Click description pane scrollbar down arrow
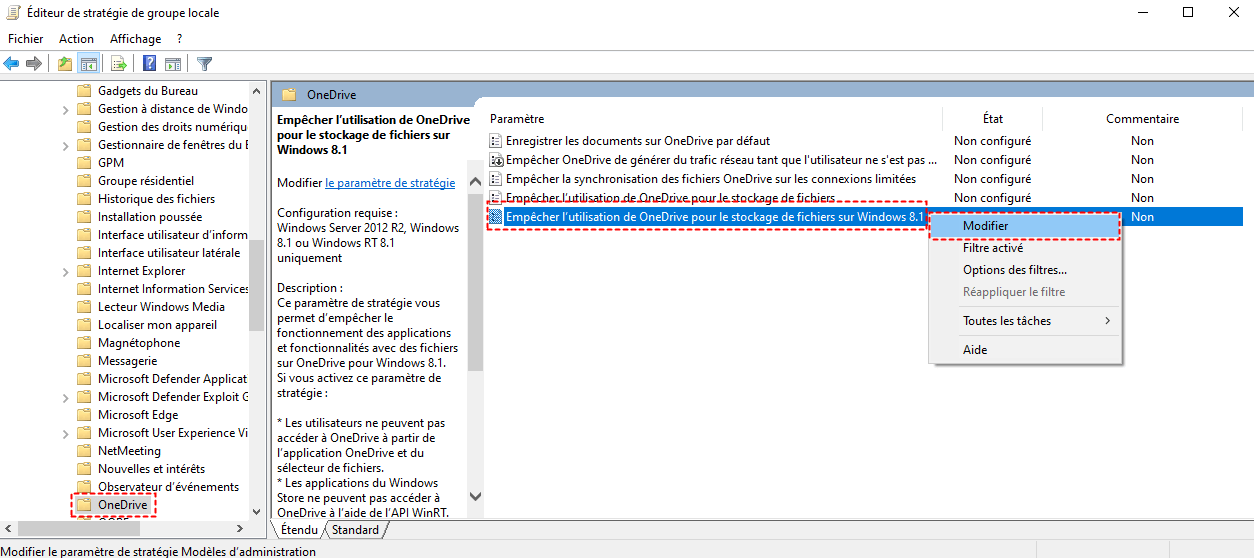The image size is (1254, 558). (x=475, y=496)
